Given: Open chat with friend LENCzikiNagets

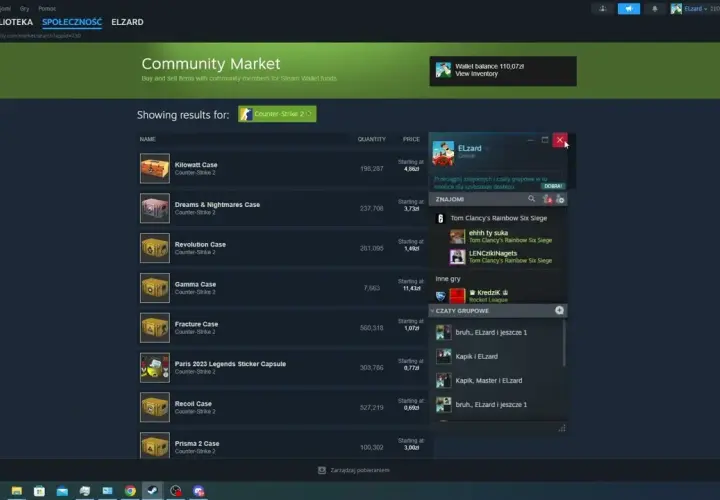Looking at the screenshot, I should point(501,257).
